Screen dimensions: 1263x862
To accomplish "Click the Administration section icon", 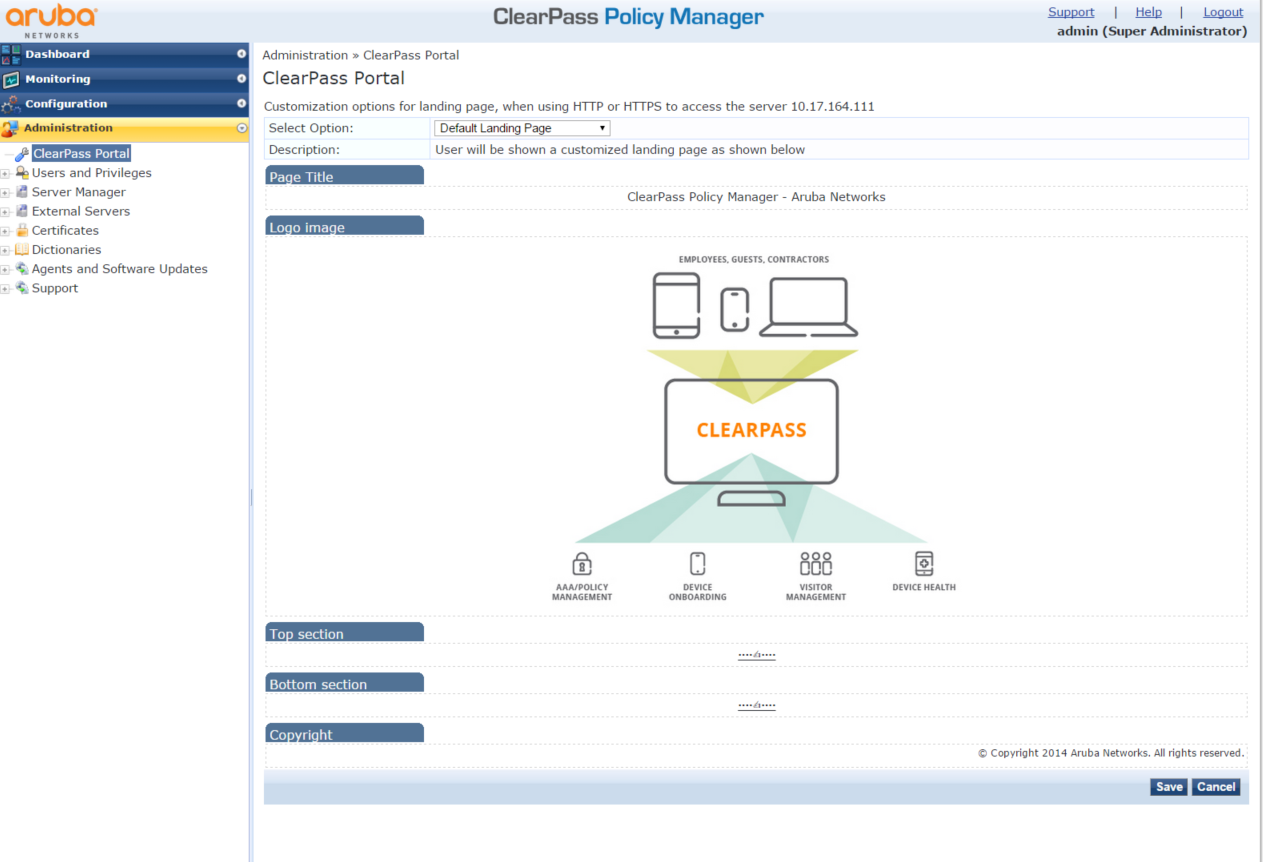I will [x=11, y=128].
